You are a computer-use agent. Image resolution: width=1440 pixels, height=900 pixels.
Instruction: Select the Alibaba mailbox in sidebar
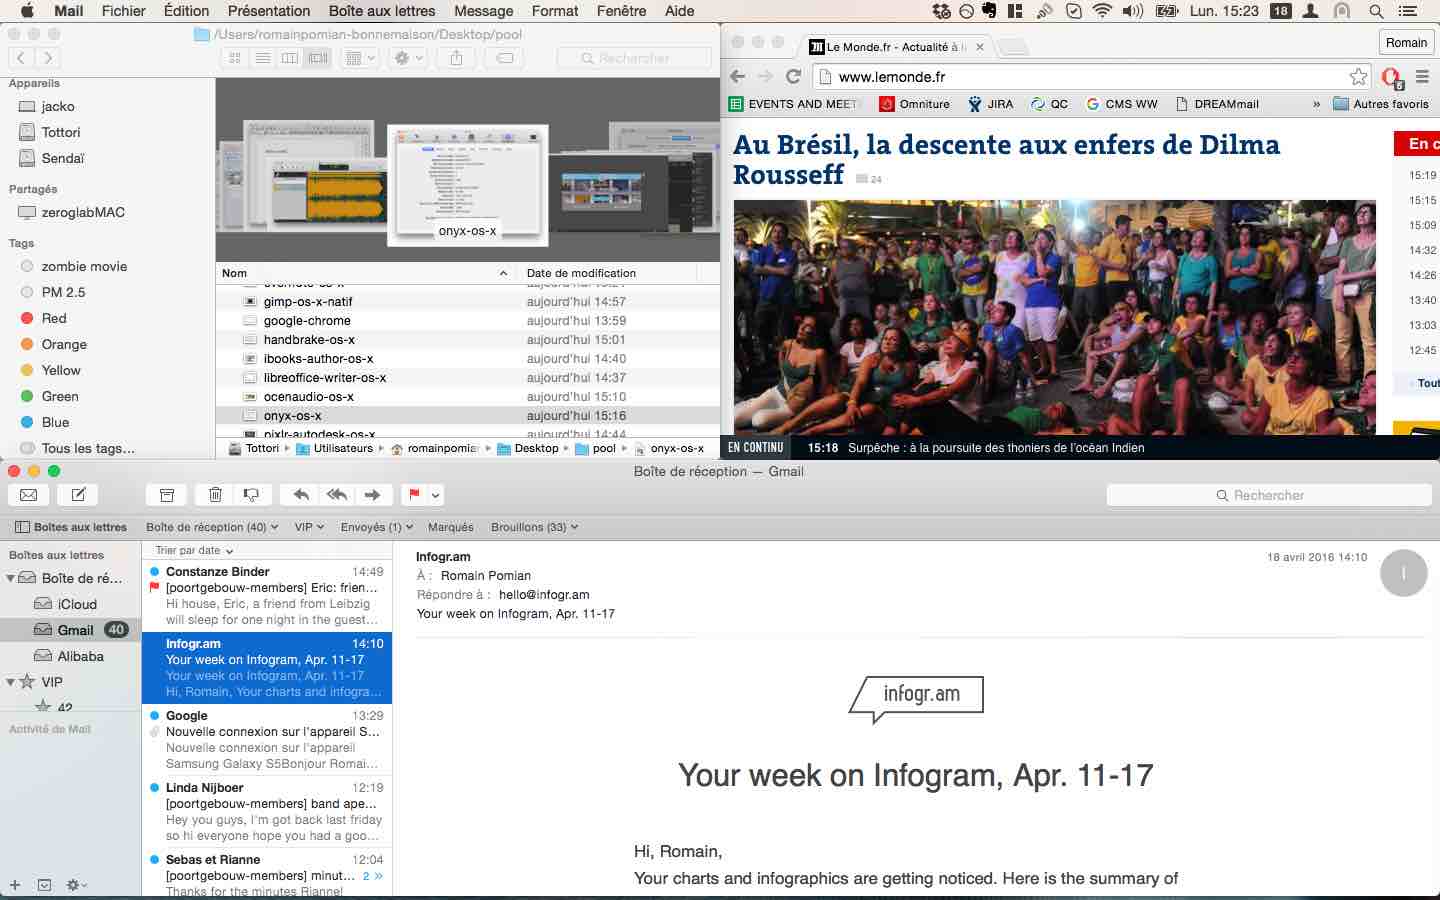pos(71,656)
